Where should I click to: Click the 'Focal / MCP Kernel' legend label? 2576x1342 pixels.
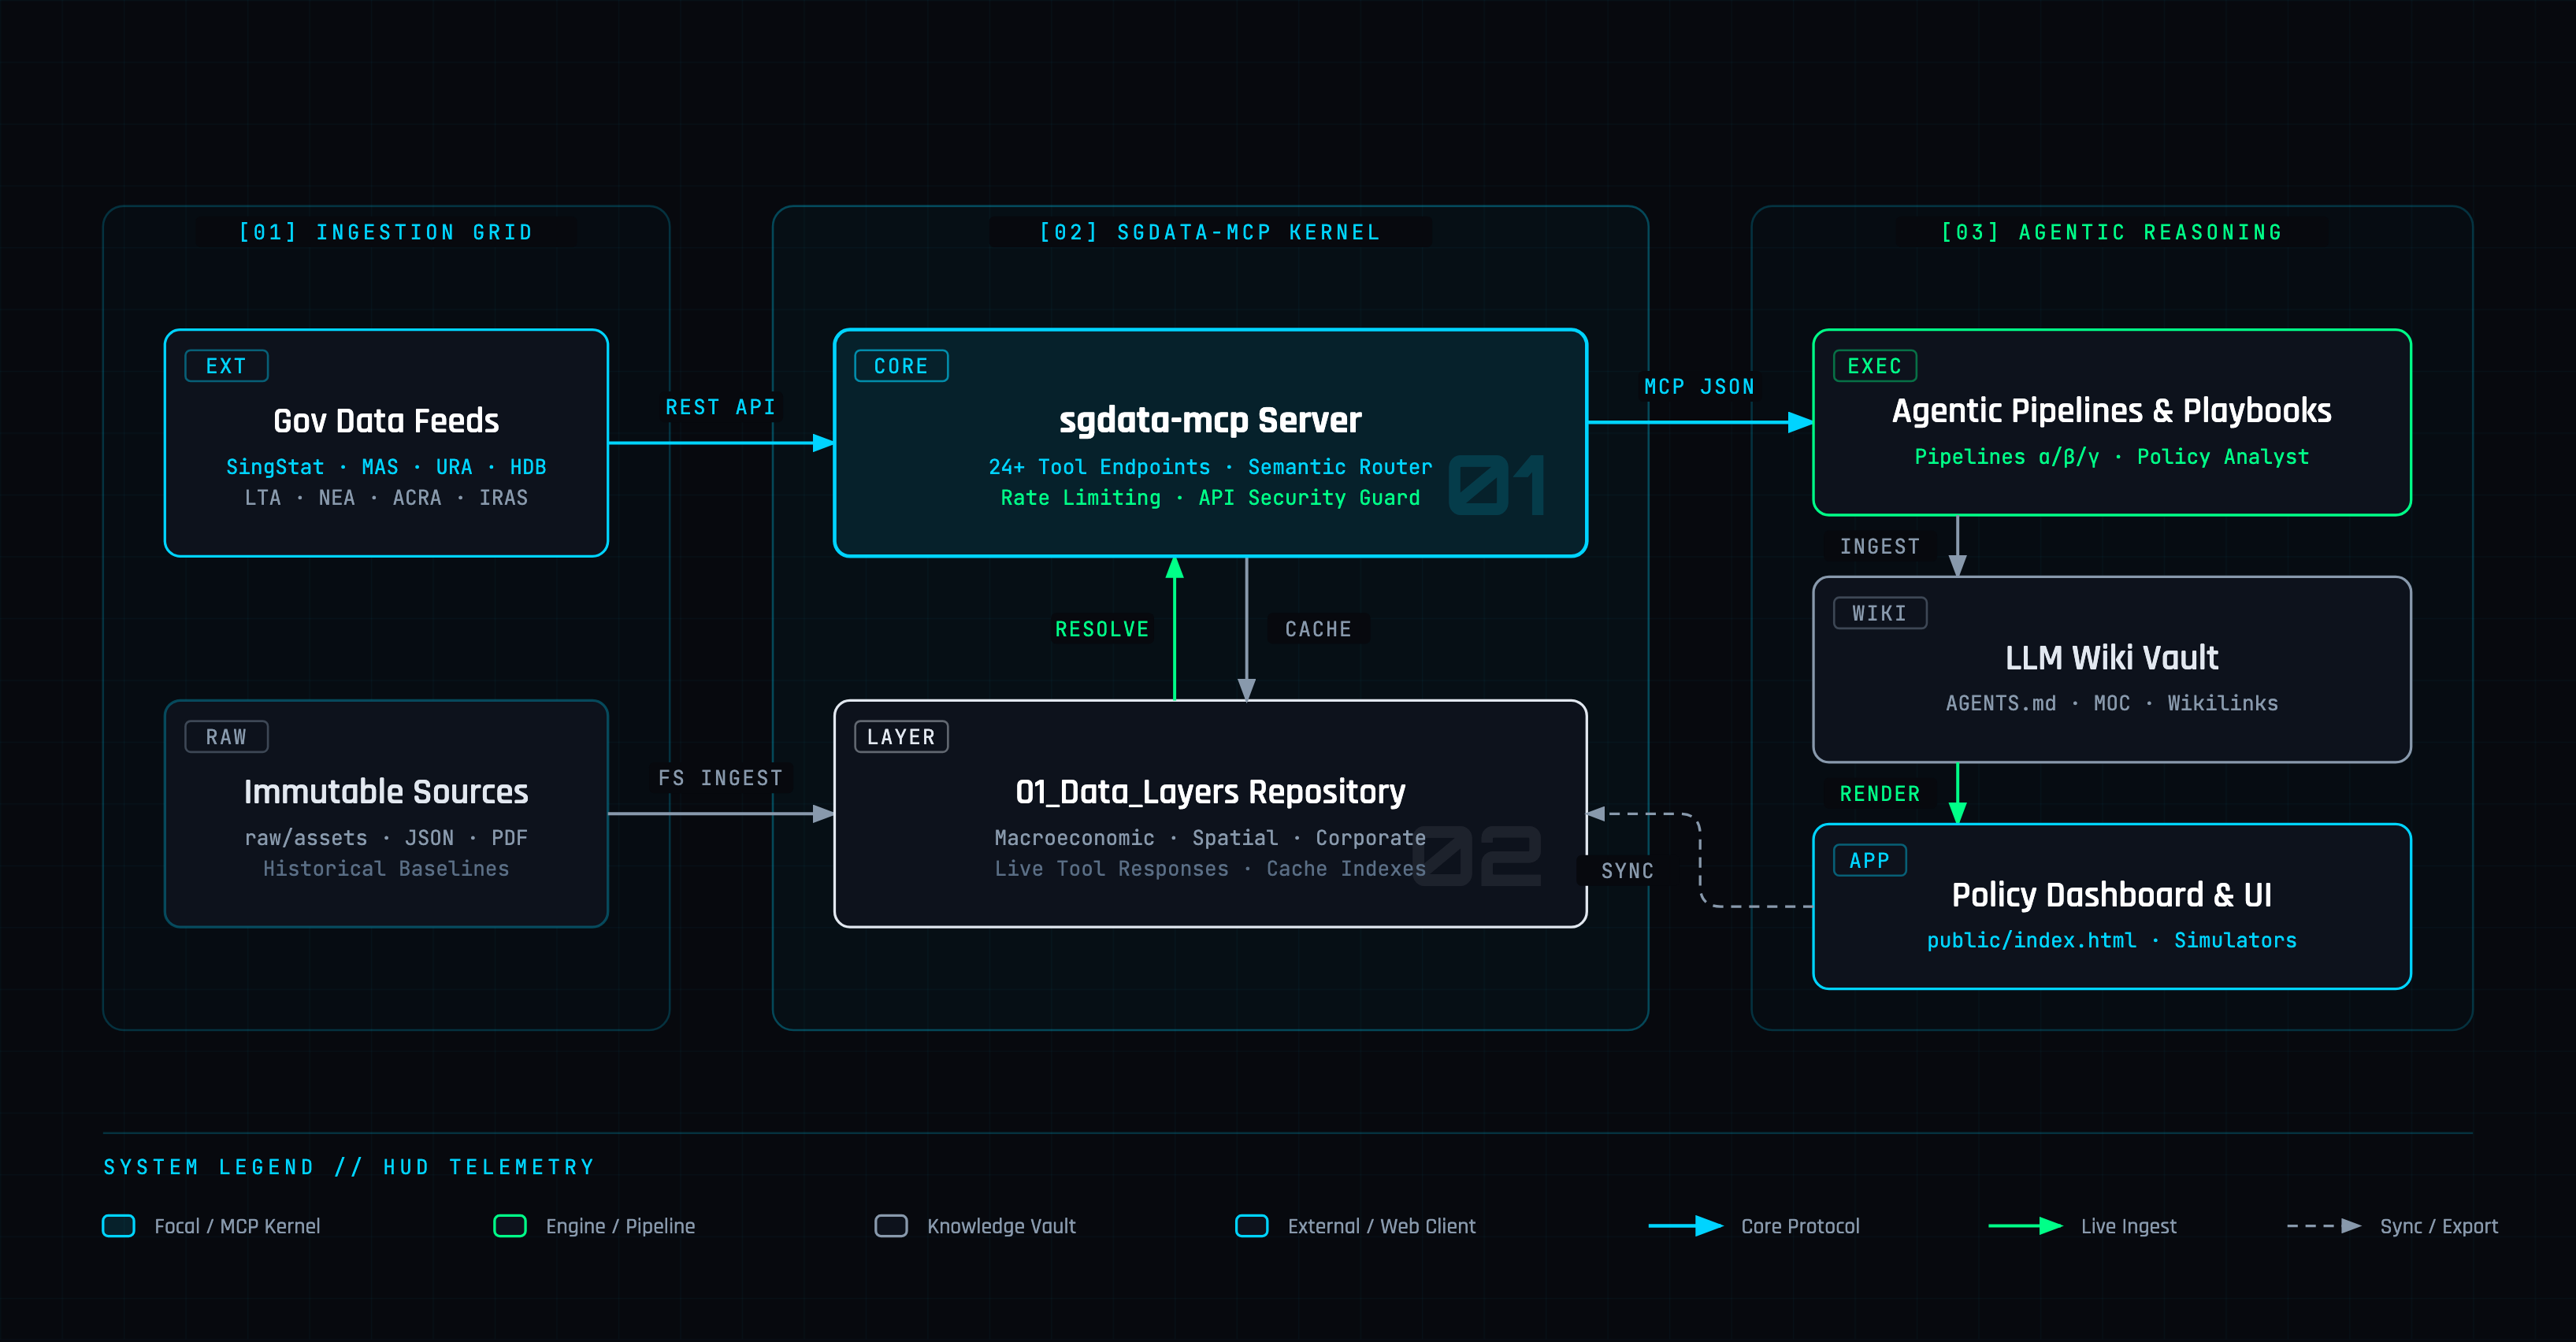point(237,1226)
